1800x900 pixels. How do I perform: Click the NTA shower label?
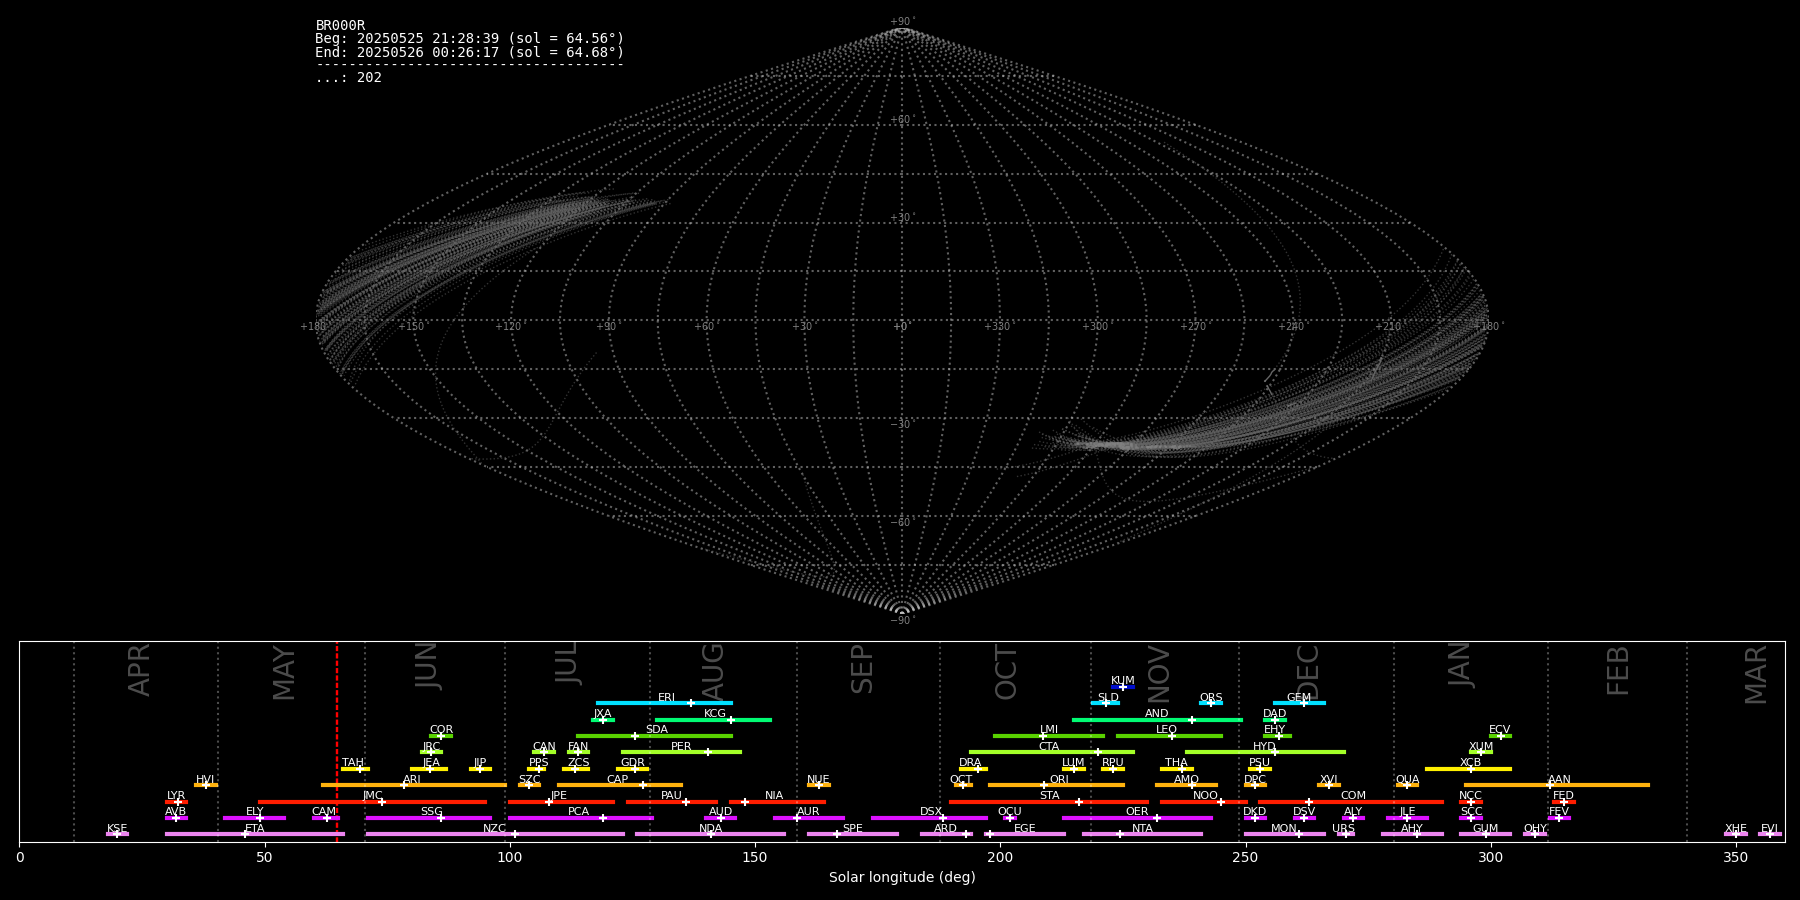[x=1142, y=829]
